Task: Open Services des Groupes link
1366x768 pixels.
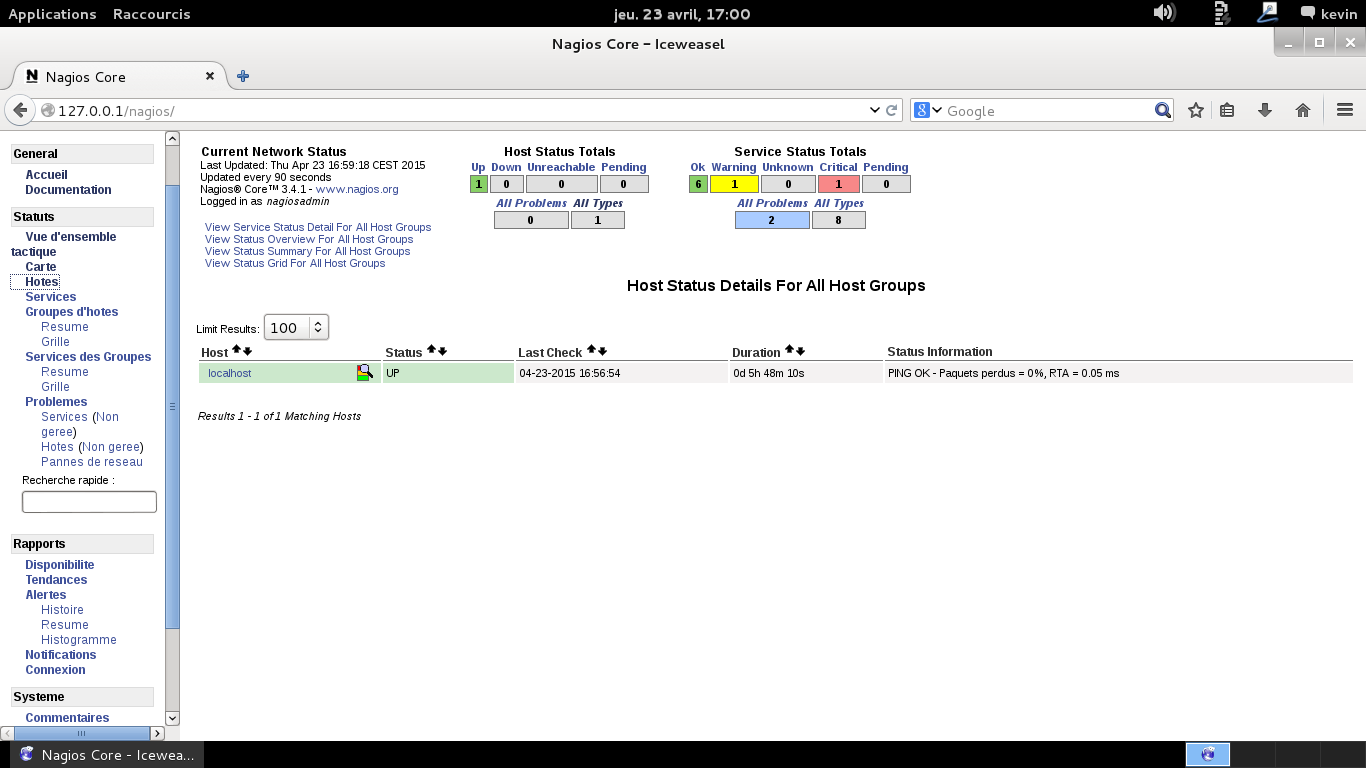Action: pos(88,357)
